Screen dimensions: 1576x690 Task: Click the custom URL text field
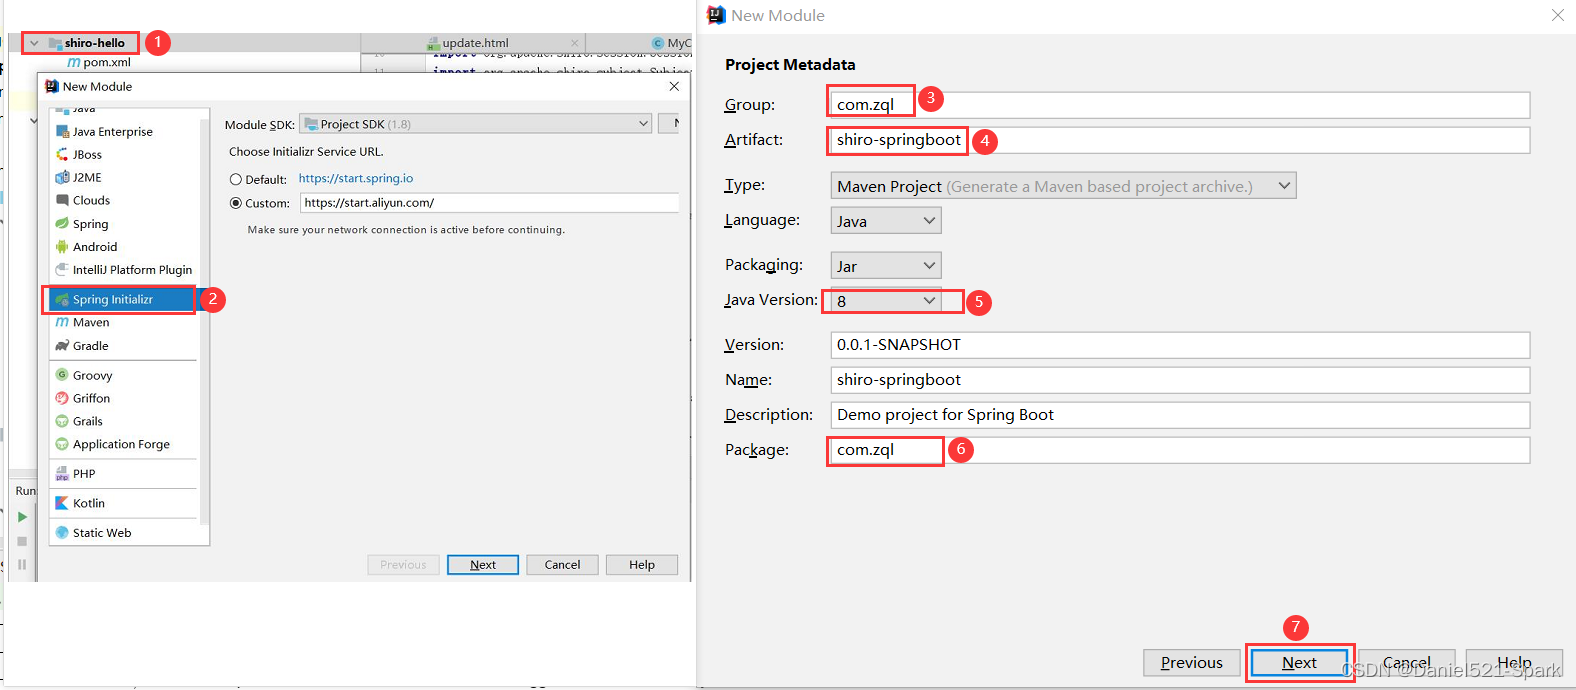tap(490, 203)
